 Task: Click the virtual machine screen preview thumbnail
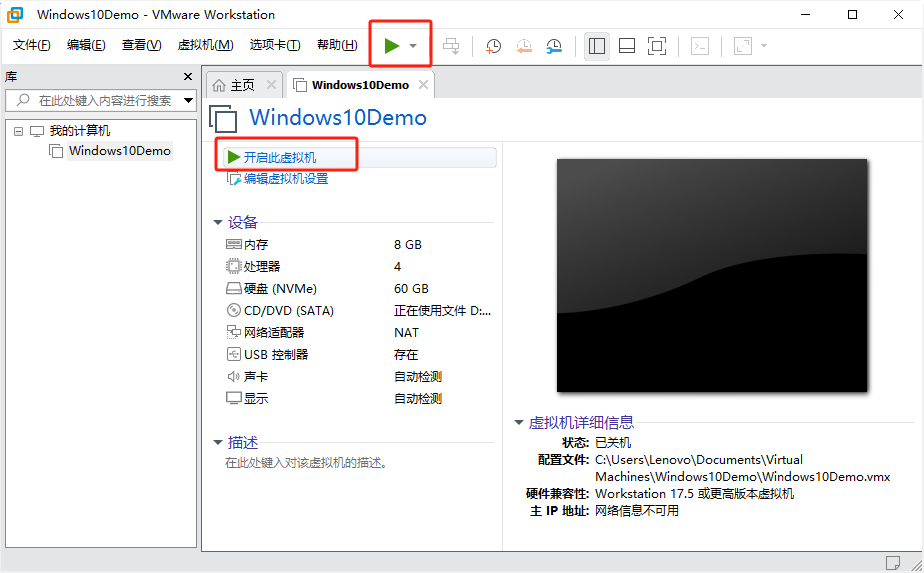(712, 275)
